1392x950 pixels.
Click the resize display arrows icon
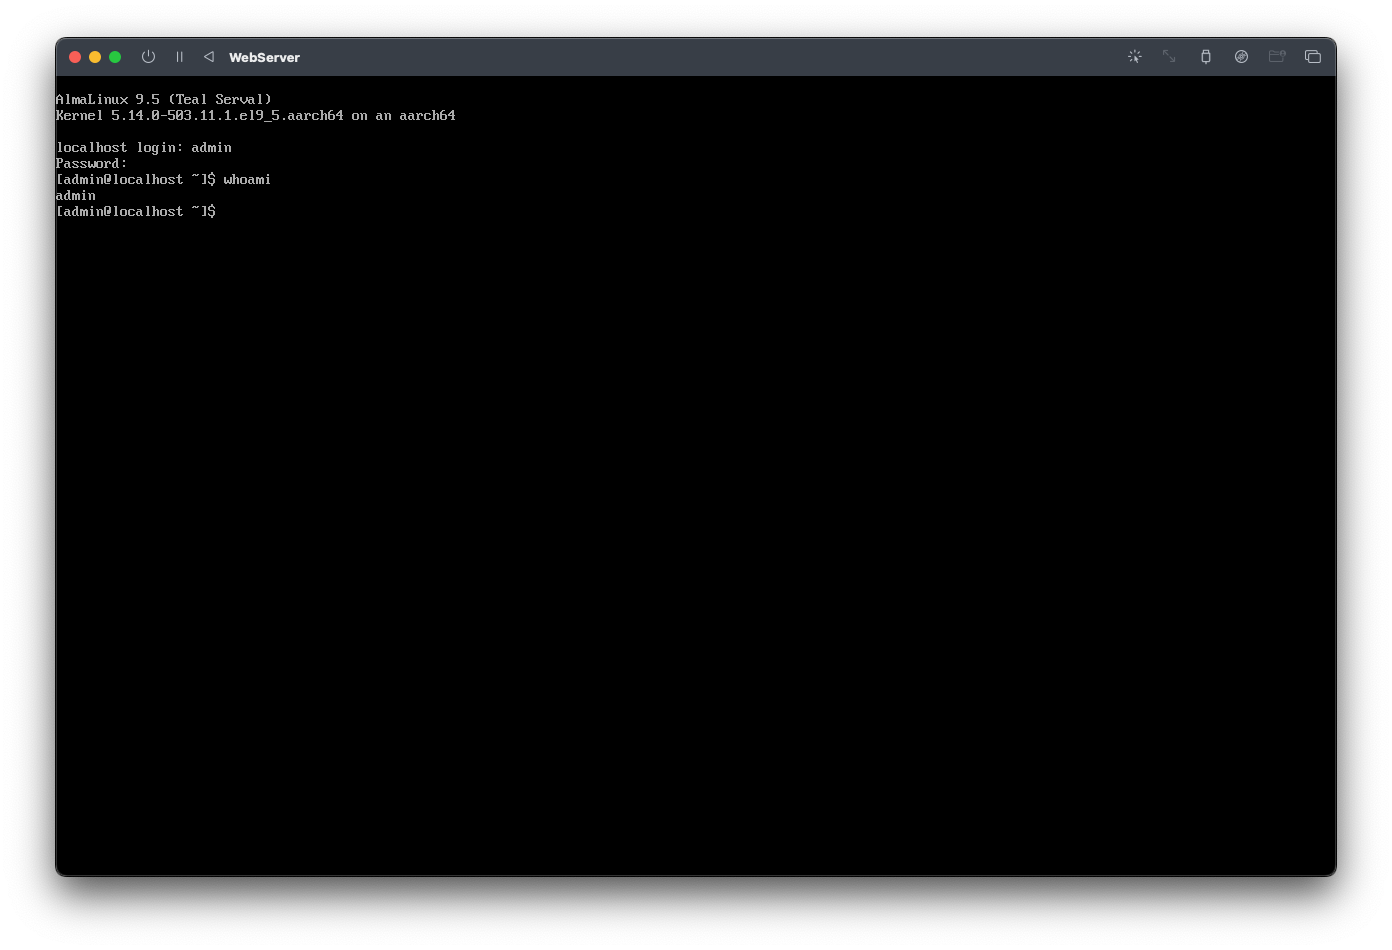click(x=1169, y=57)
